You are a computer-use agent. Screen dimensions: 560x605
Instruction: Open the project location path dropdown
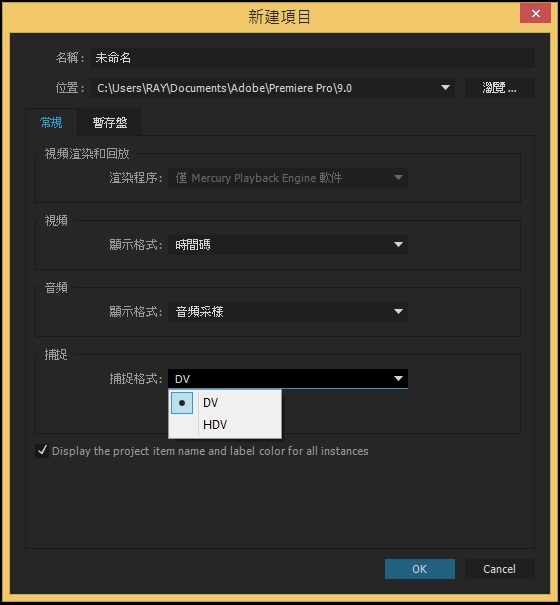click(x=272, y=88)
